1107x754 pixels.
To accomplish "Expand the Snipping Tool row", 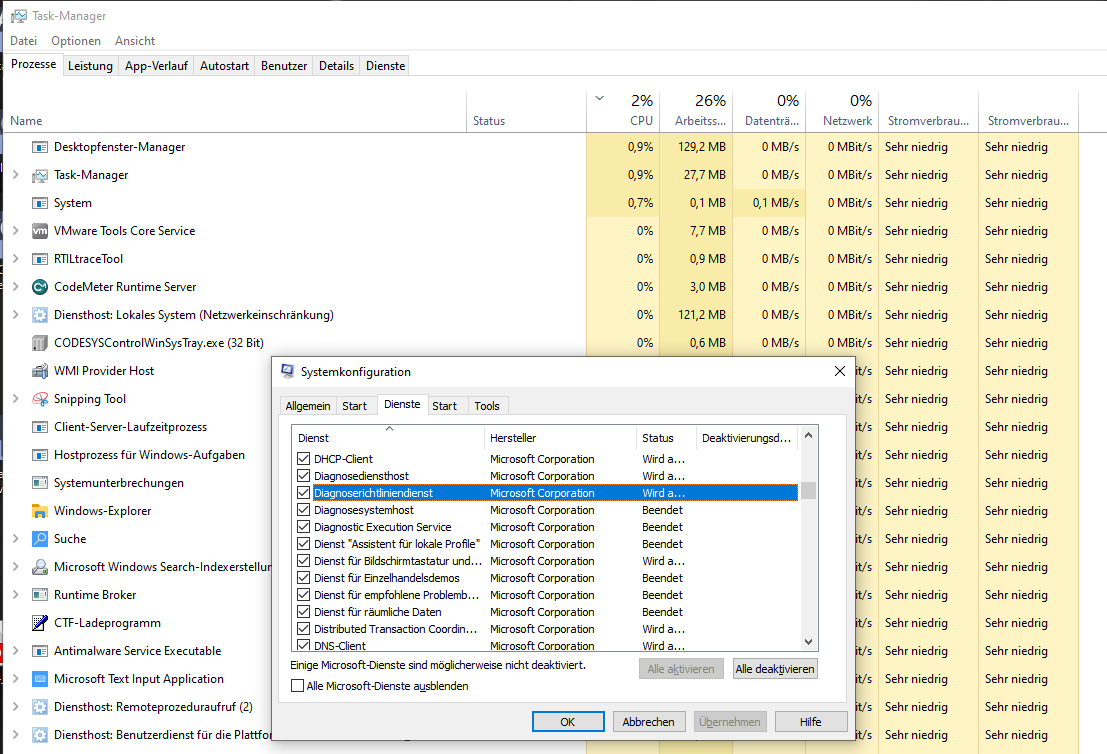I will (x=16, y=398).
